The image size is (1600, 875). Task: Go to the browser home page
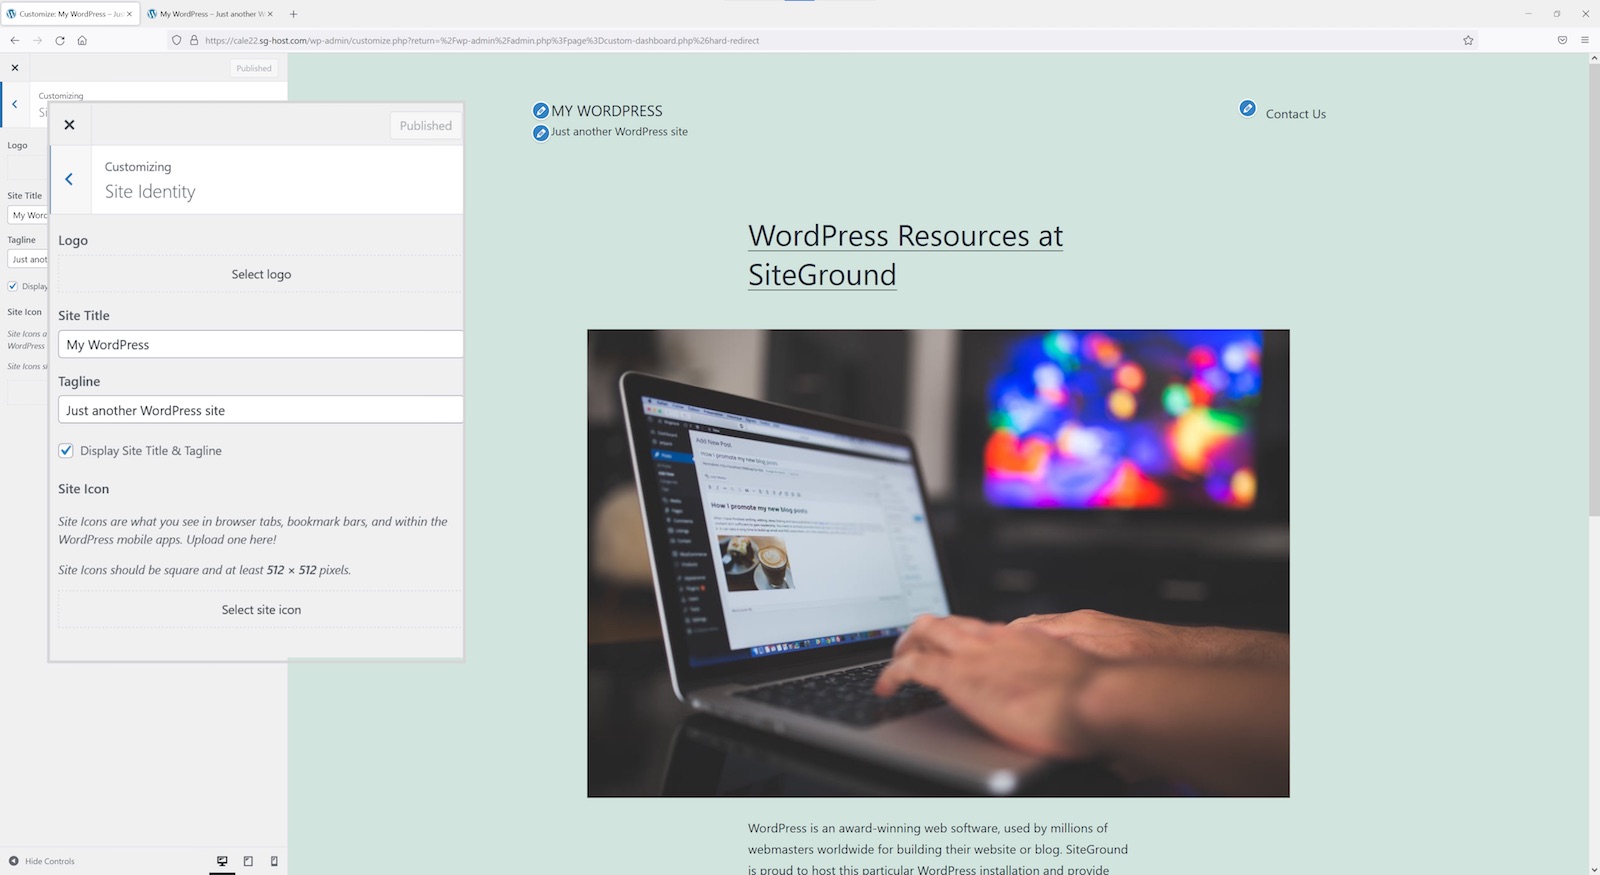(x=82, y=40)
